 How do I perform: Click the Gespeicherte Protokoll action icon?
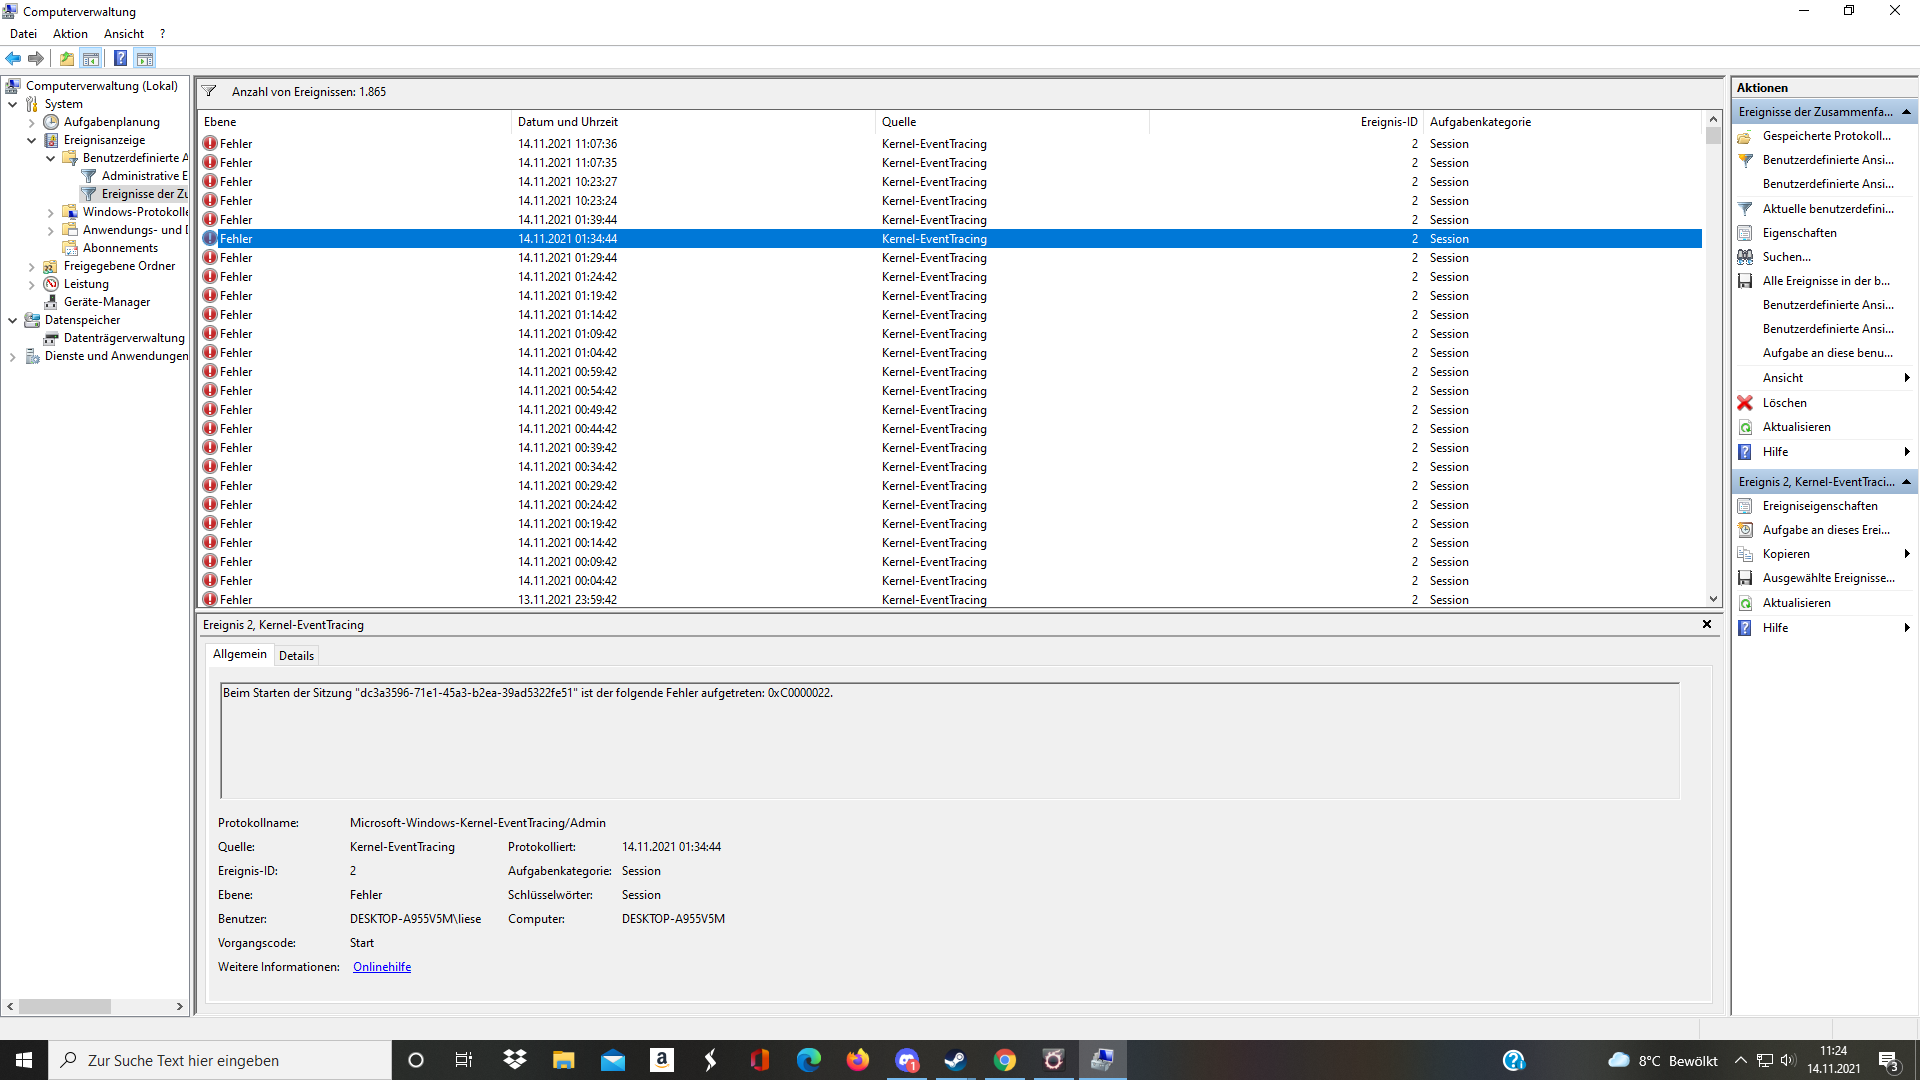1745,136
